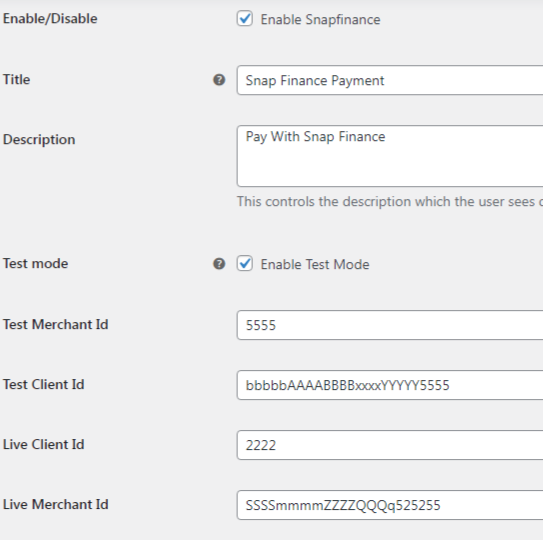Focus the Description text area
Image resolution: width=543 pixels, height=540 pixels.
(390, 156)
